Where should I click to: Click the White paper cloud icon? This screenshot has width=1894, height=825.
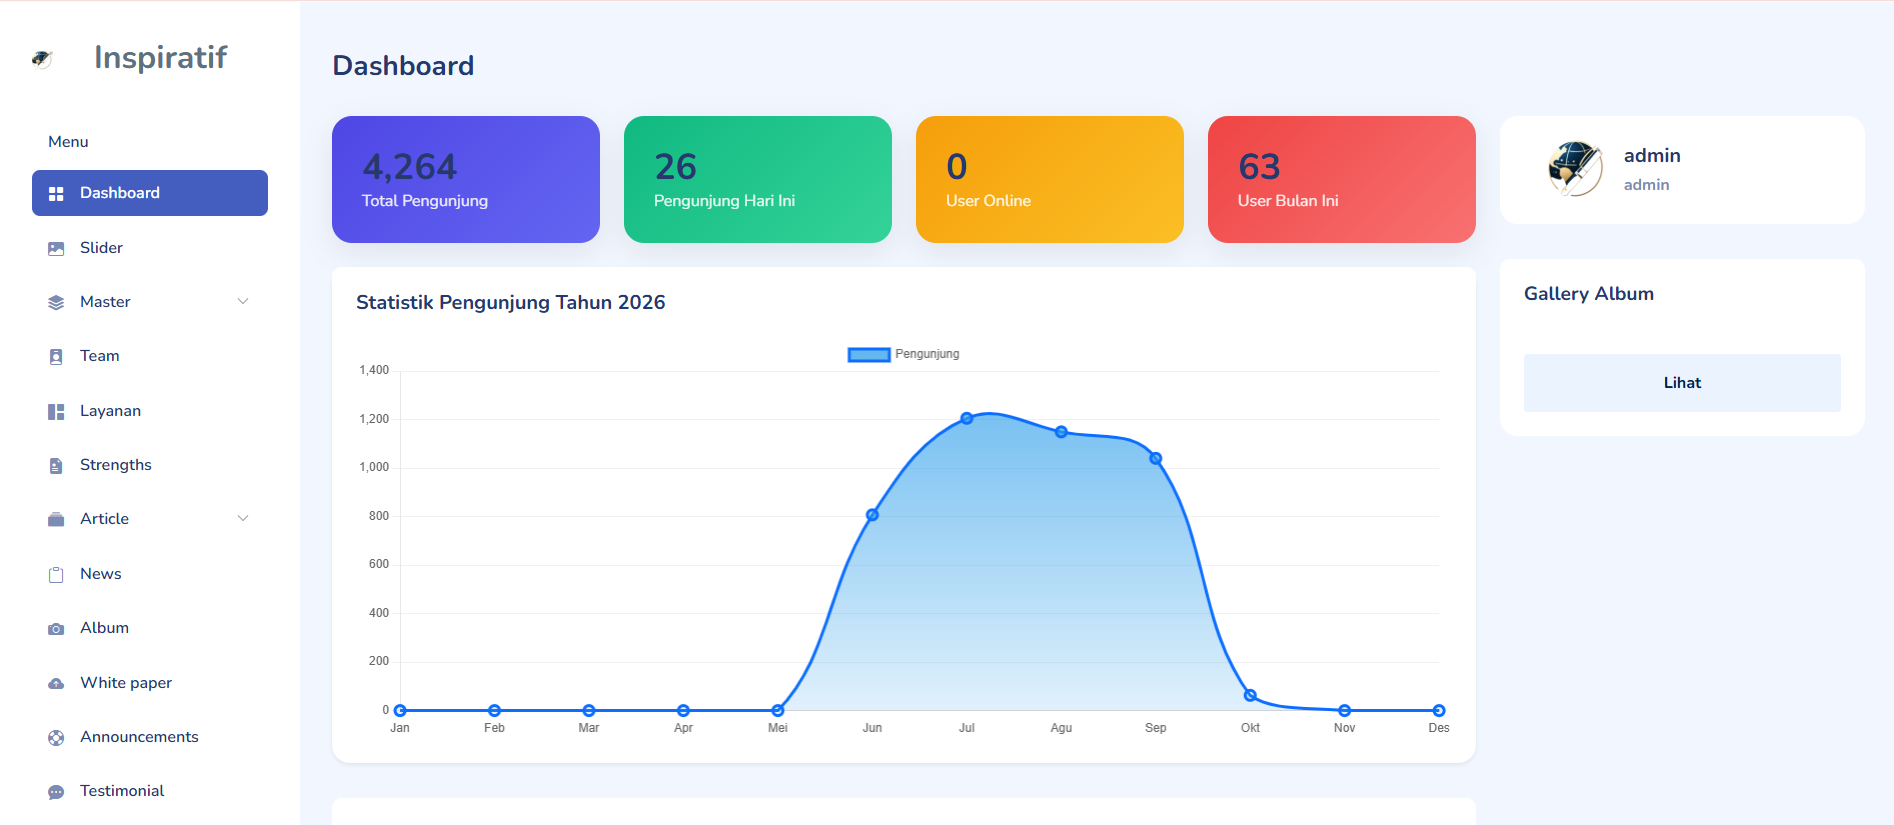56,683
